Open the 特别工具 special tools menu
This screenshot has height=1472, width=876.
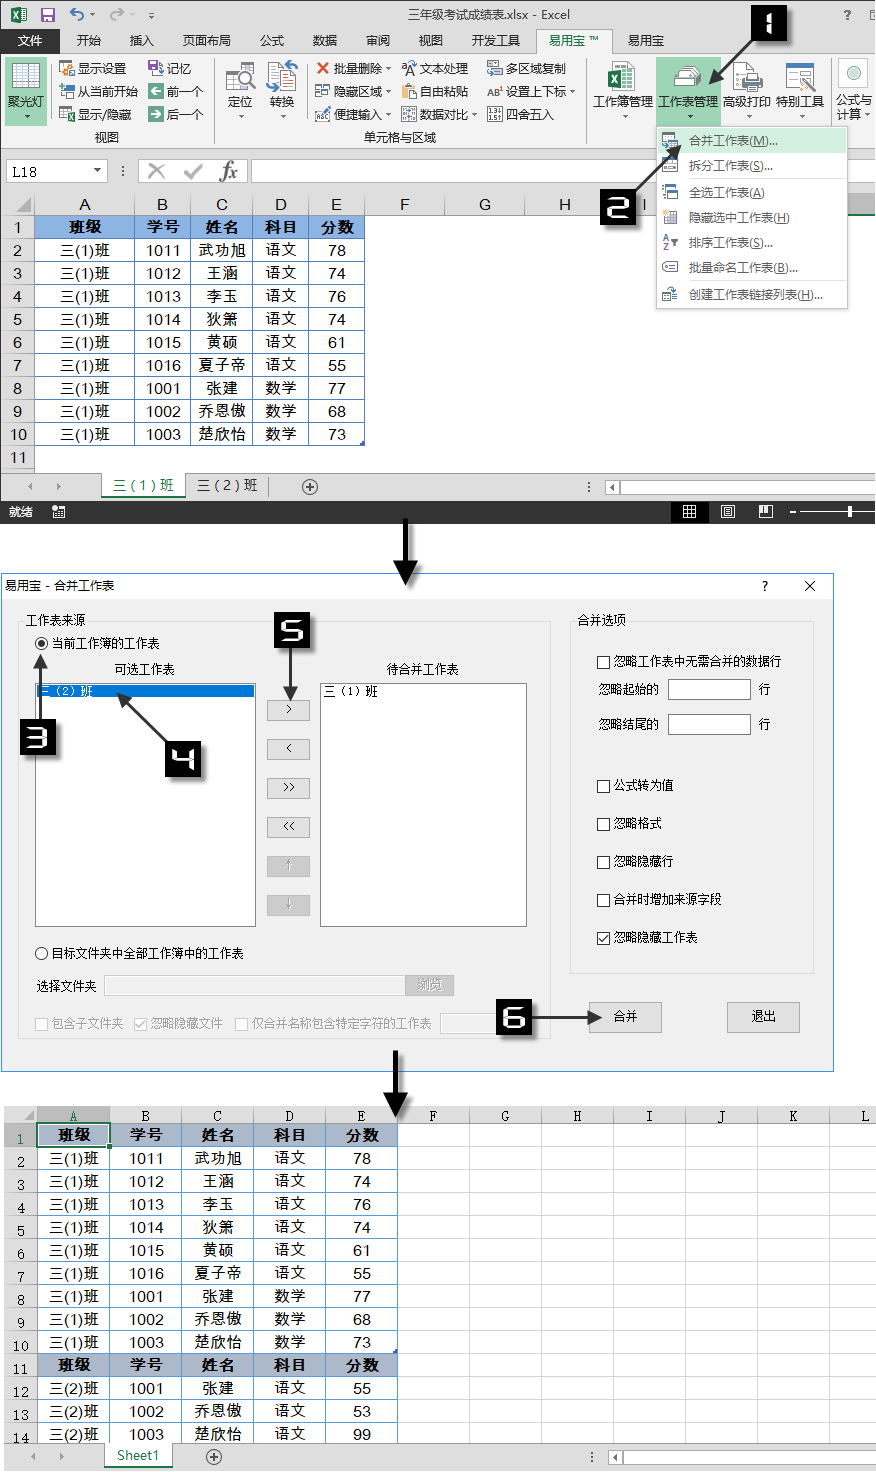pyautogui.click(x=800, y=90)
